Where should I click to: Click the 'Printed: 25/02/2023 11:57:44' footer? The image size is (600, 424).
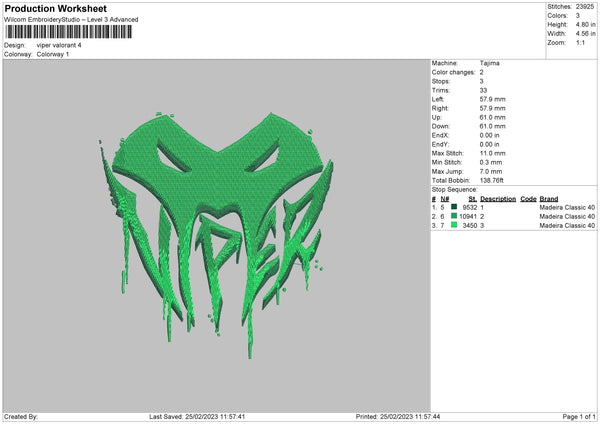pyautogui.click(x=398, y=417)
